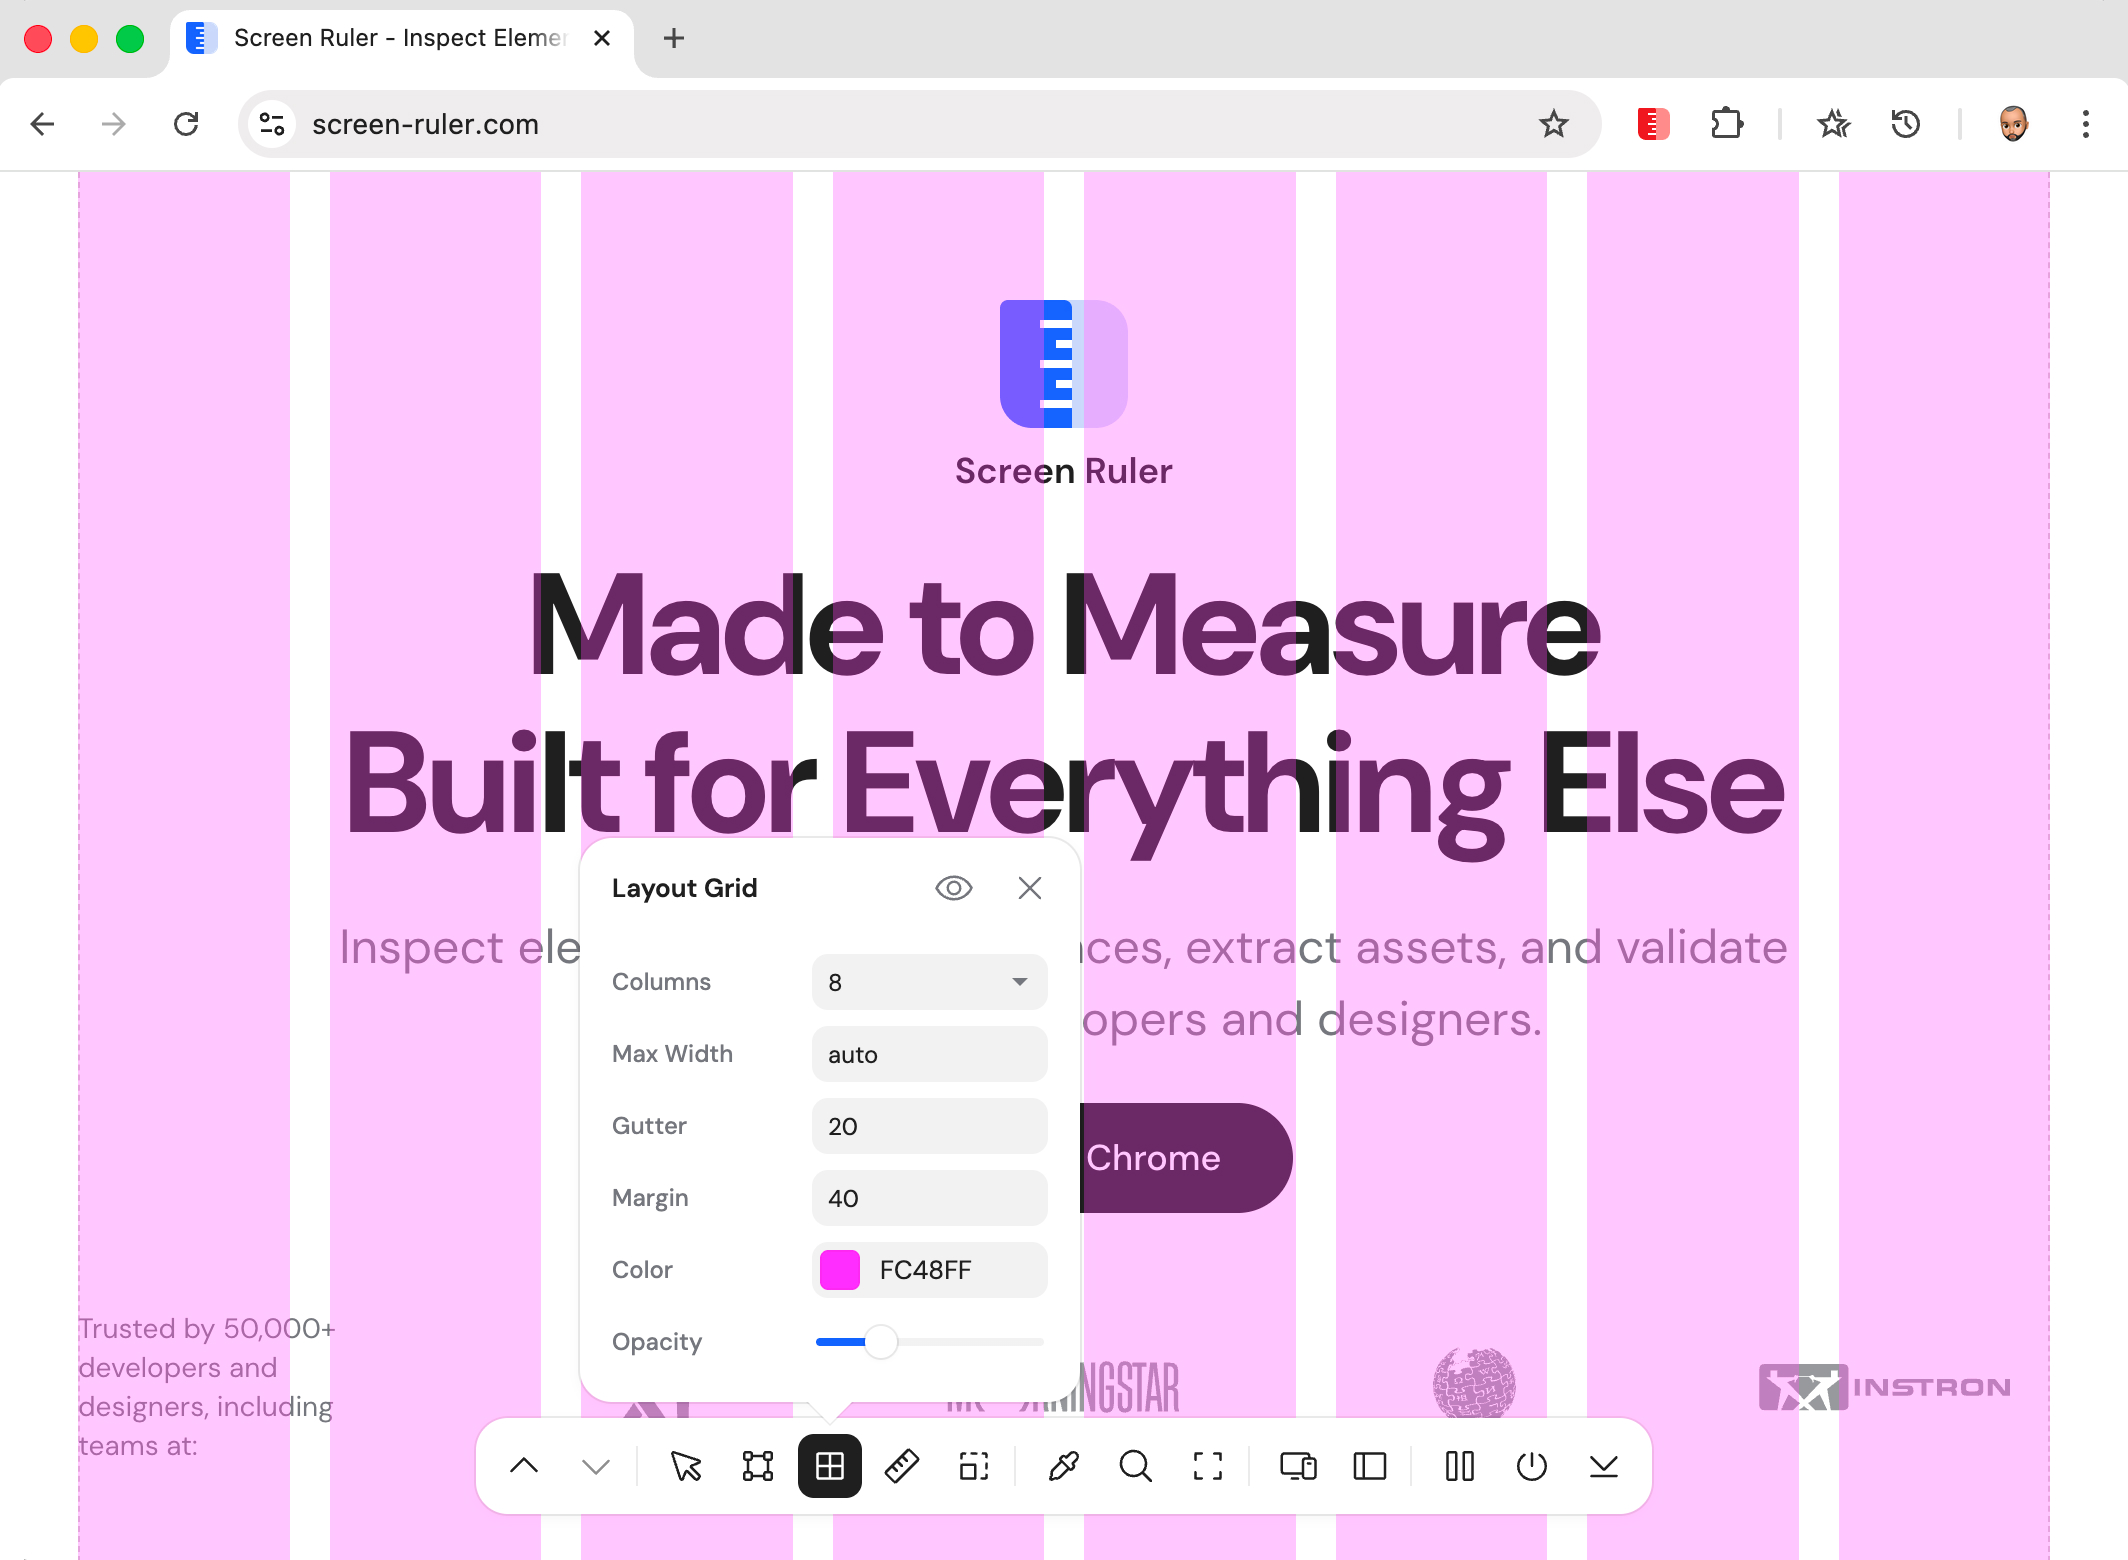
Task: Click the Opacity slider handle
Action: click(881, 1342)
